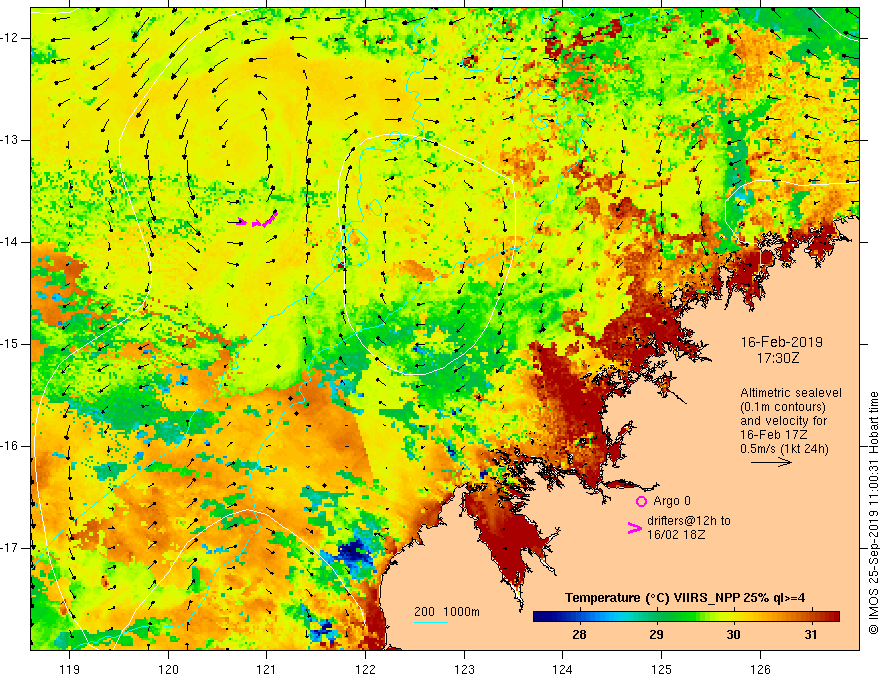Click the latitude axis label '-17'
The width and height of the screenshot is (880, 680).
tap(10, 548)
